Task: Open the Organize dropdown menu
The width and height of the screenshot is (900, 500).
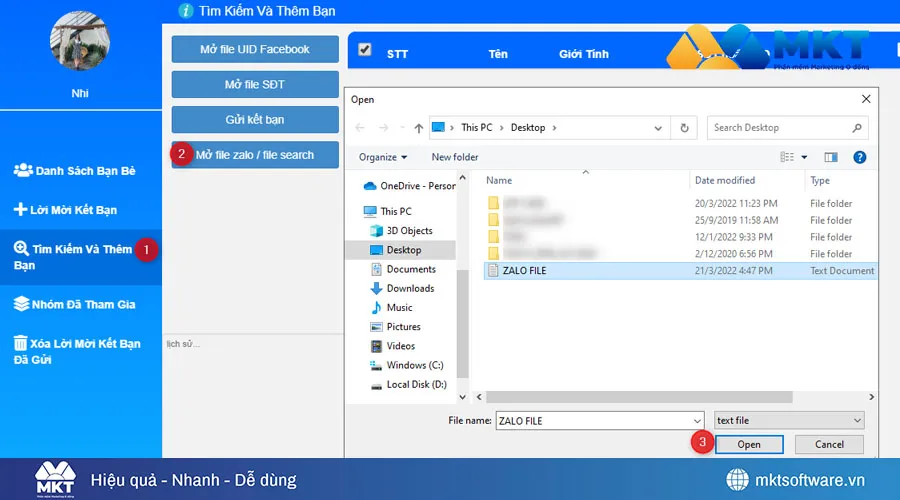Action: 382,157
